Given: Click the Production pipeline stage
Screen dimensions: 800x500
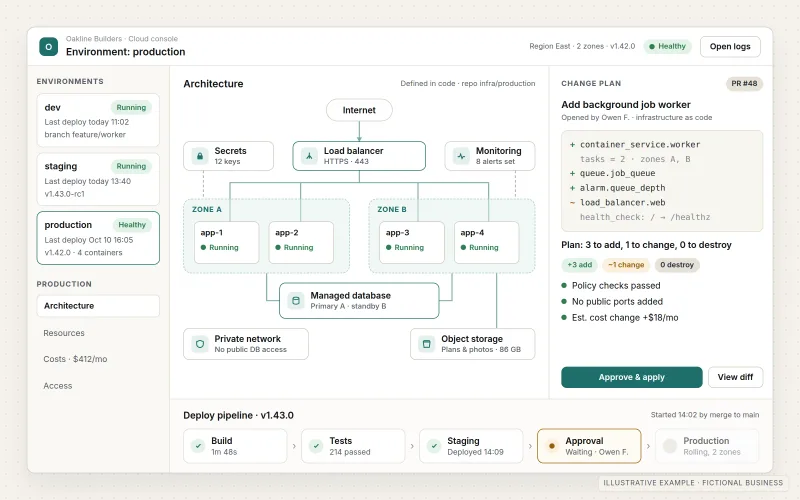Looking at the screenshot, I should (x=707, y=446).
